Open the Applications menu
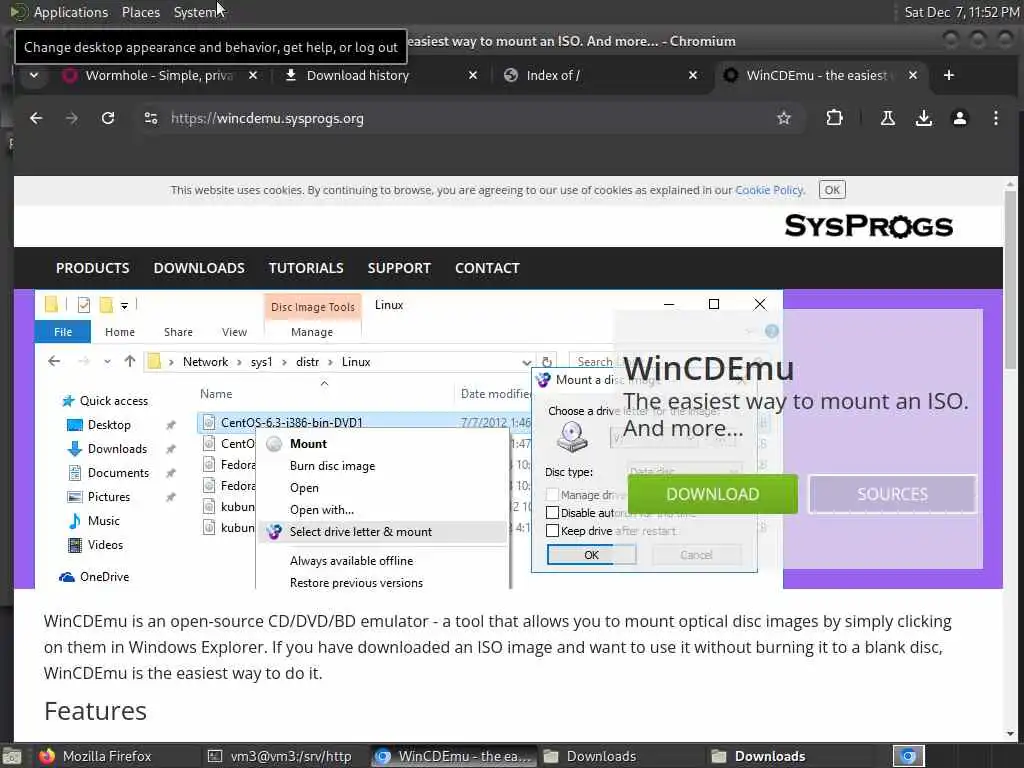 point(71,12)
